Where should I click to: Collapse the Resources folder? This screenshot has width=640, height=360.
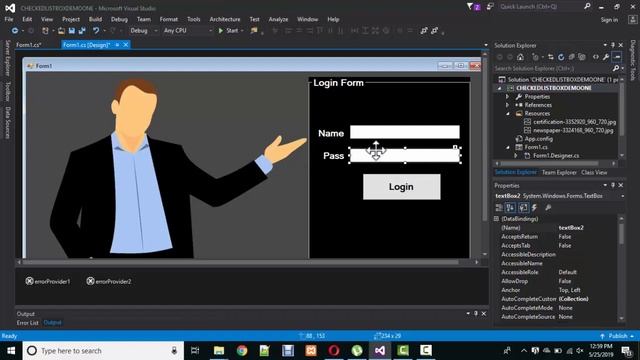[x=508, y=113]
